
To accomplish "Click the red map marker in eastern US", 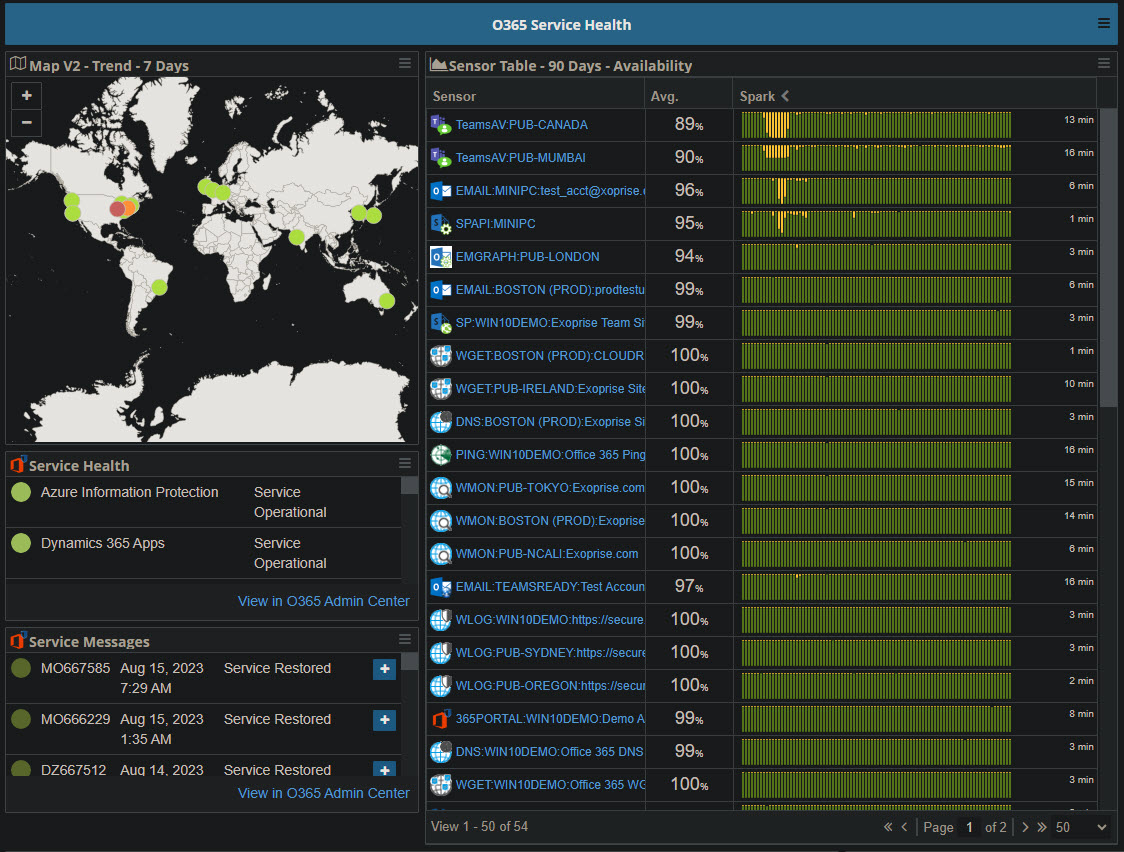I will tap(118, 209).
